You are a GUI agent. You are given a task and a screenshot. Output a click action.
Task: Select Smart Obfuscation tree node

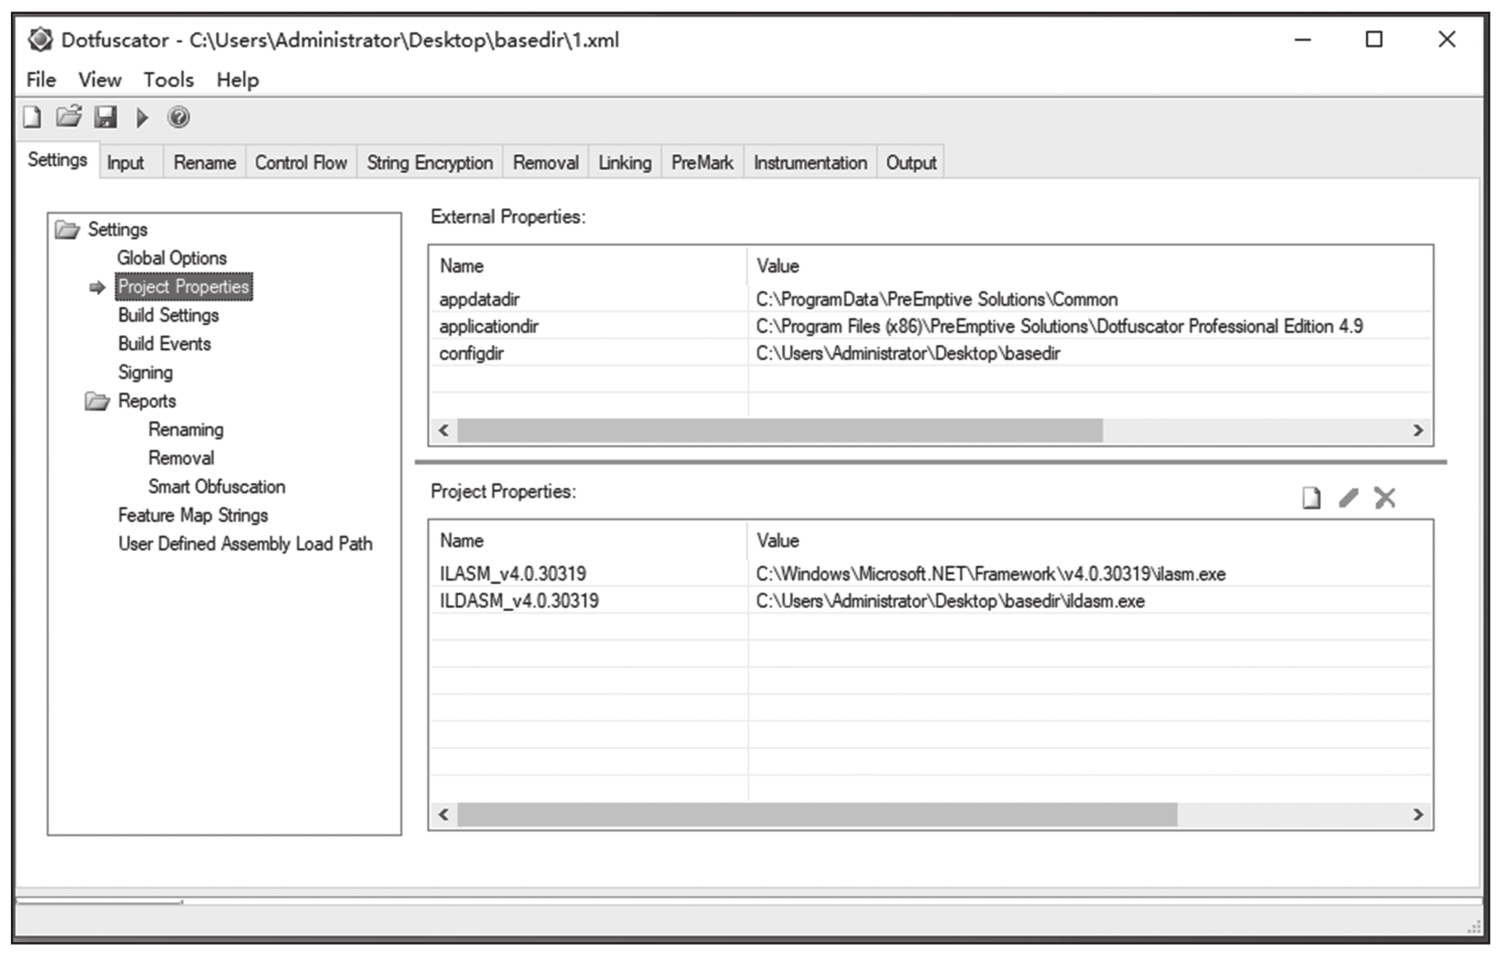[x=217, y=487]
